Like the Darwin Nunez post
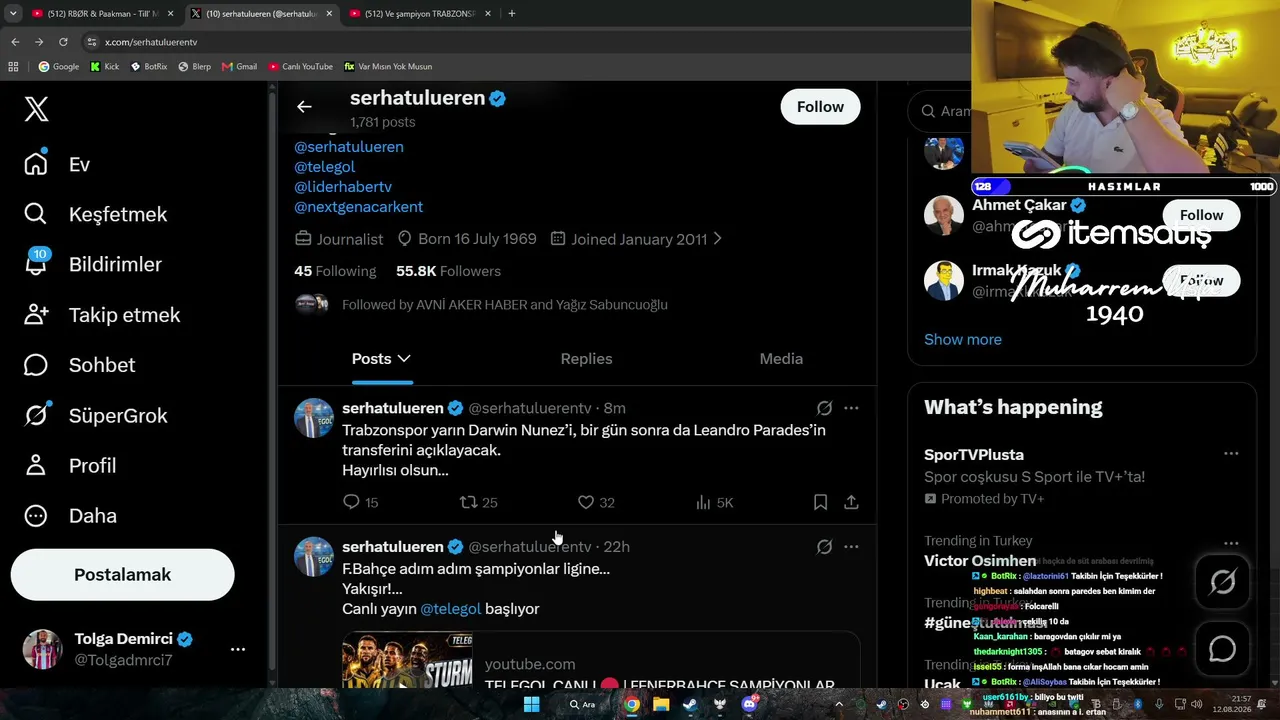The width and height of the screenshot is (1280, 720). [x=586, y=502]
